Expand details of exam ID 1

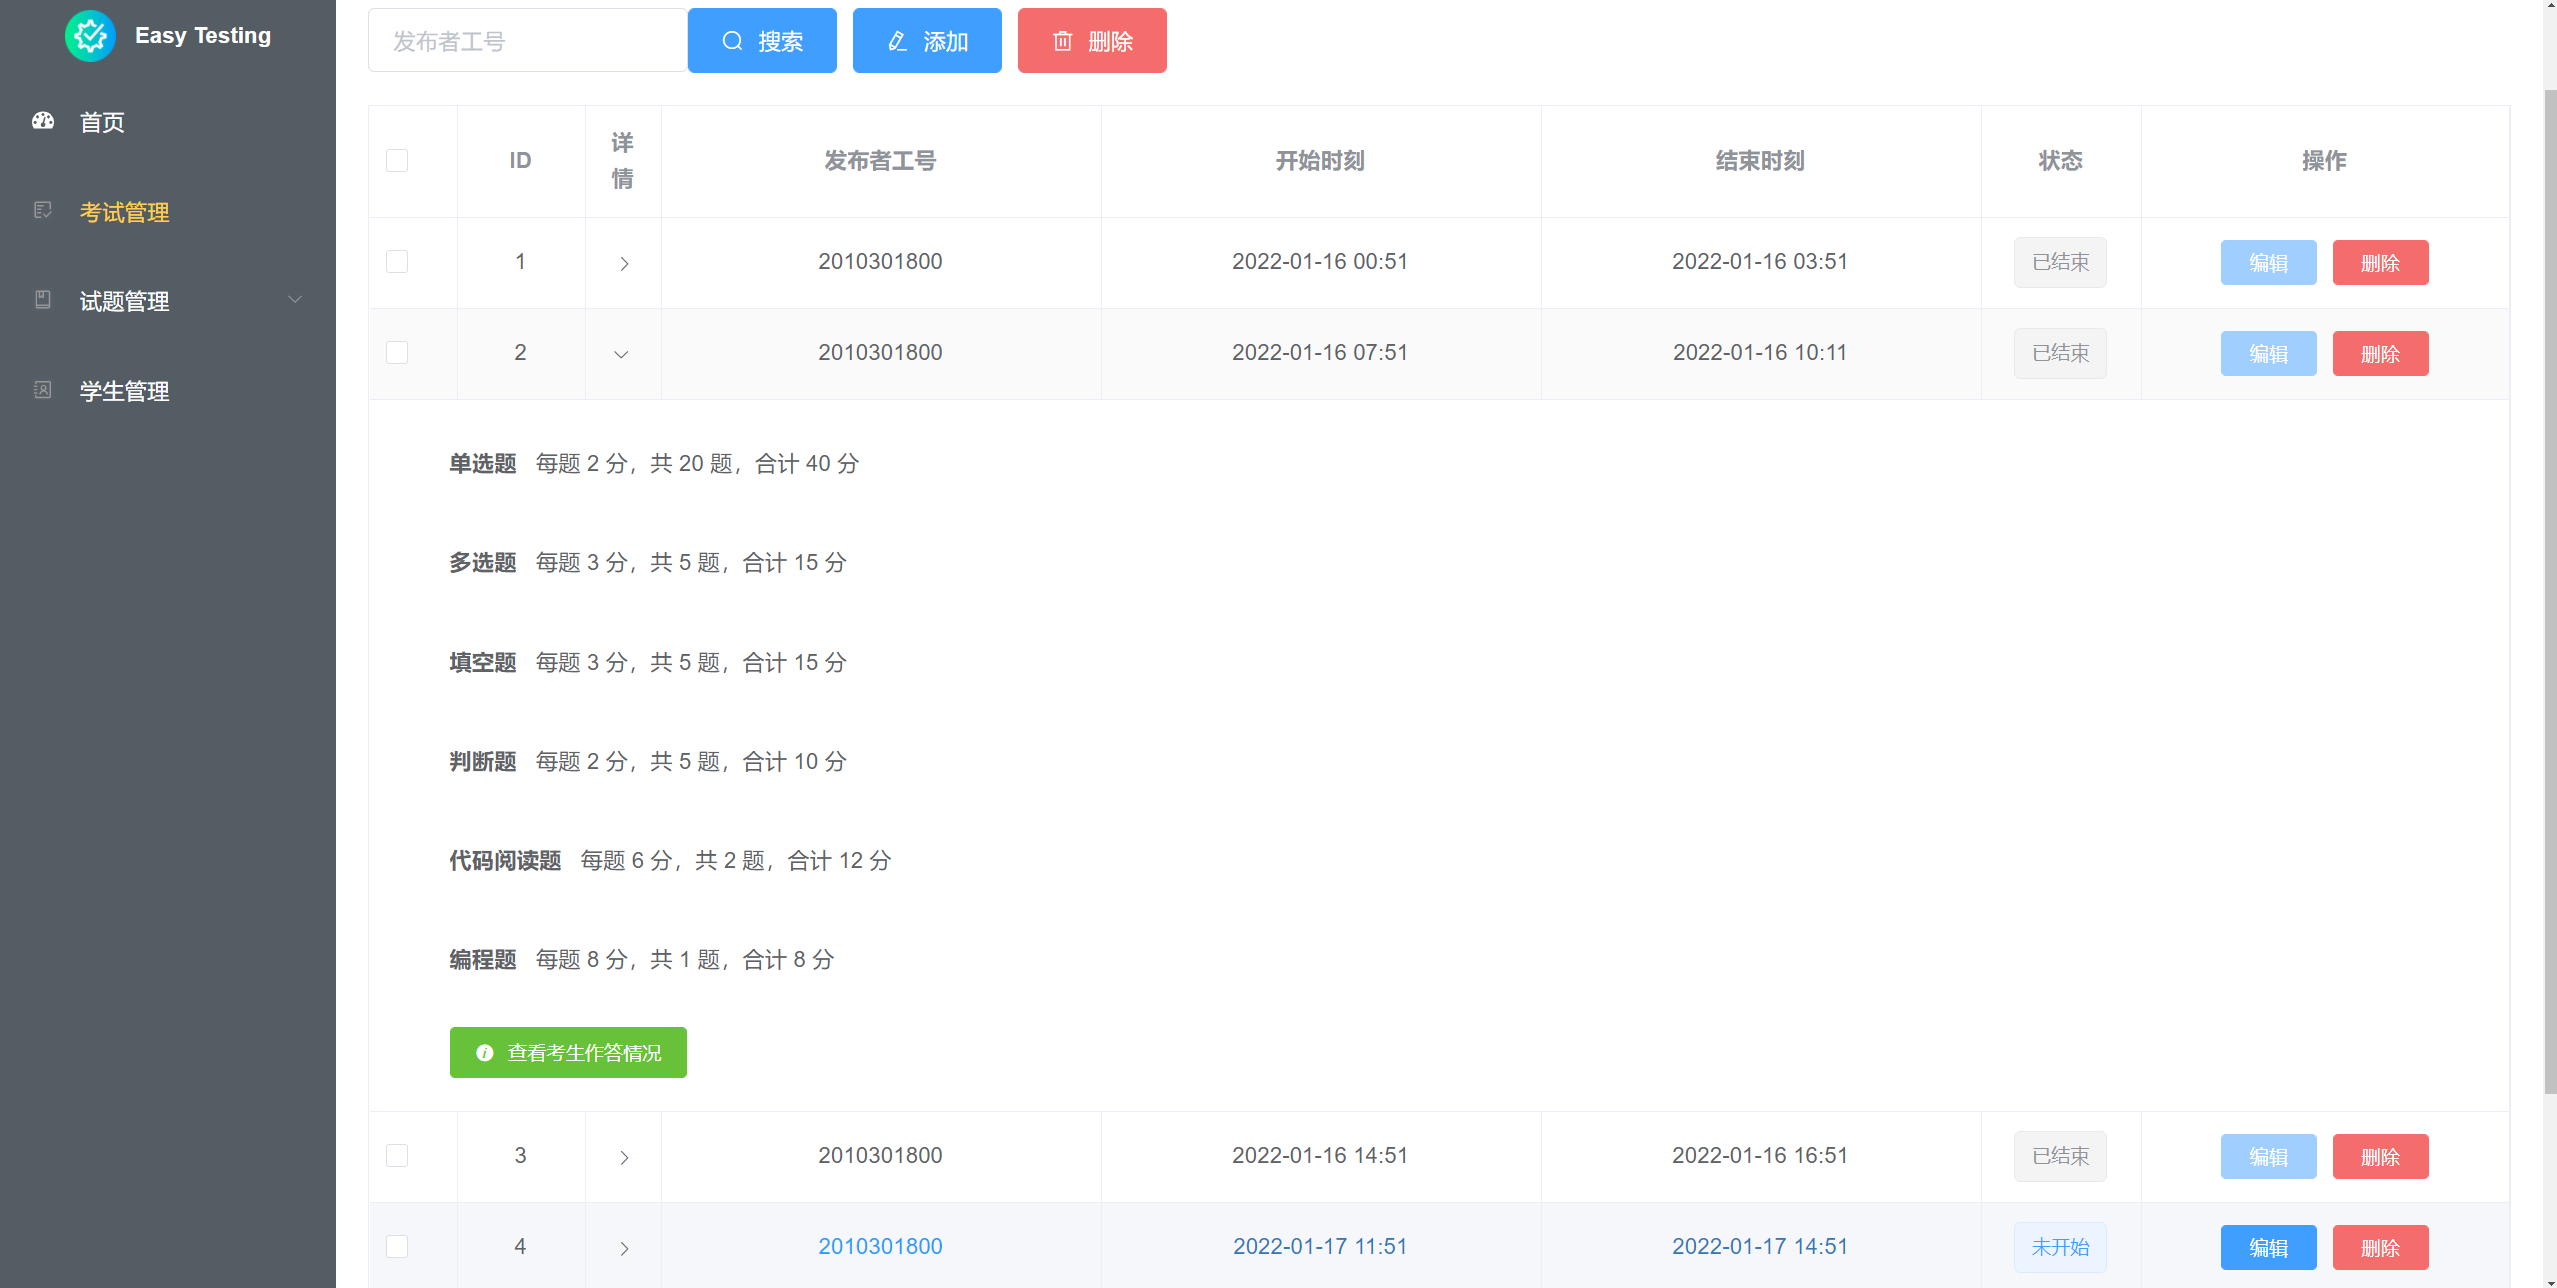pyautogui.click(x=623, y=263)
